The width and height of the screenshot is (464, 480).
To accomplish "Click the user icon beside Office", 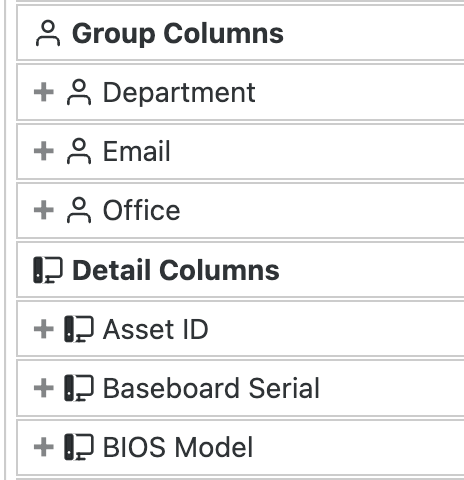I will [79, 210].
